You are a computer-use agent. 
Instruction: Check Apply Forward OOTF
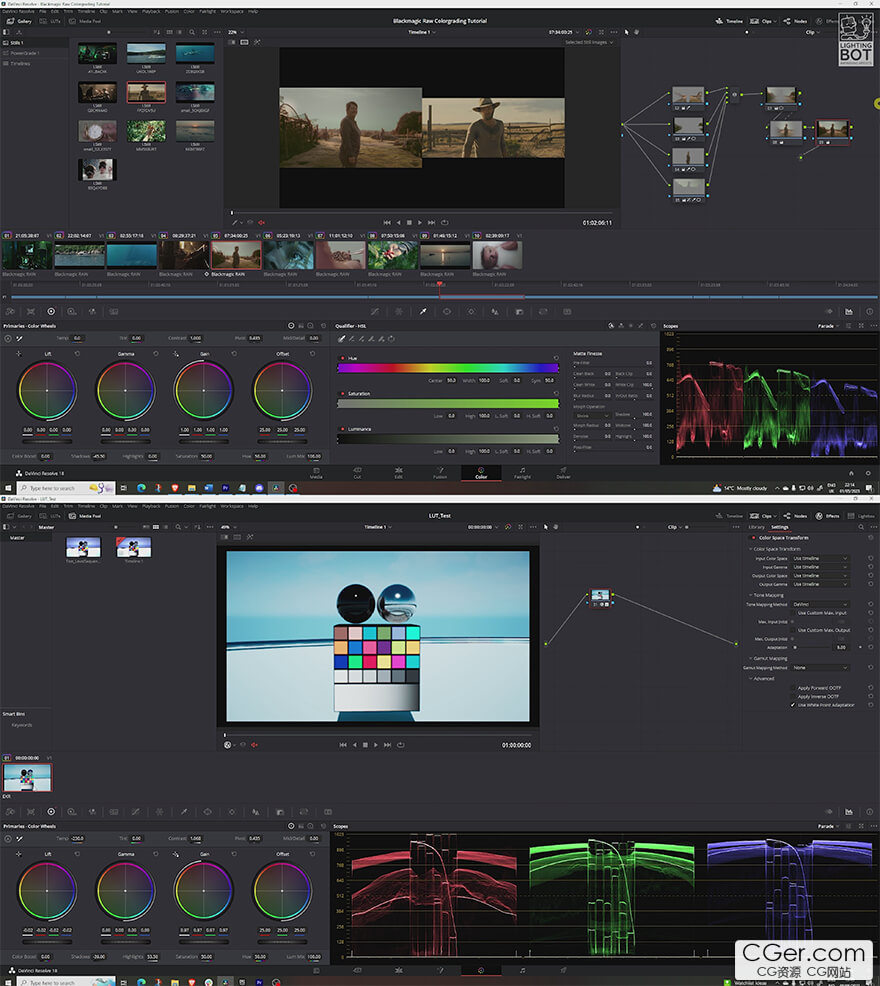793,688
